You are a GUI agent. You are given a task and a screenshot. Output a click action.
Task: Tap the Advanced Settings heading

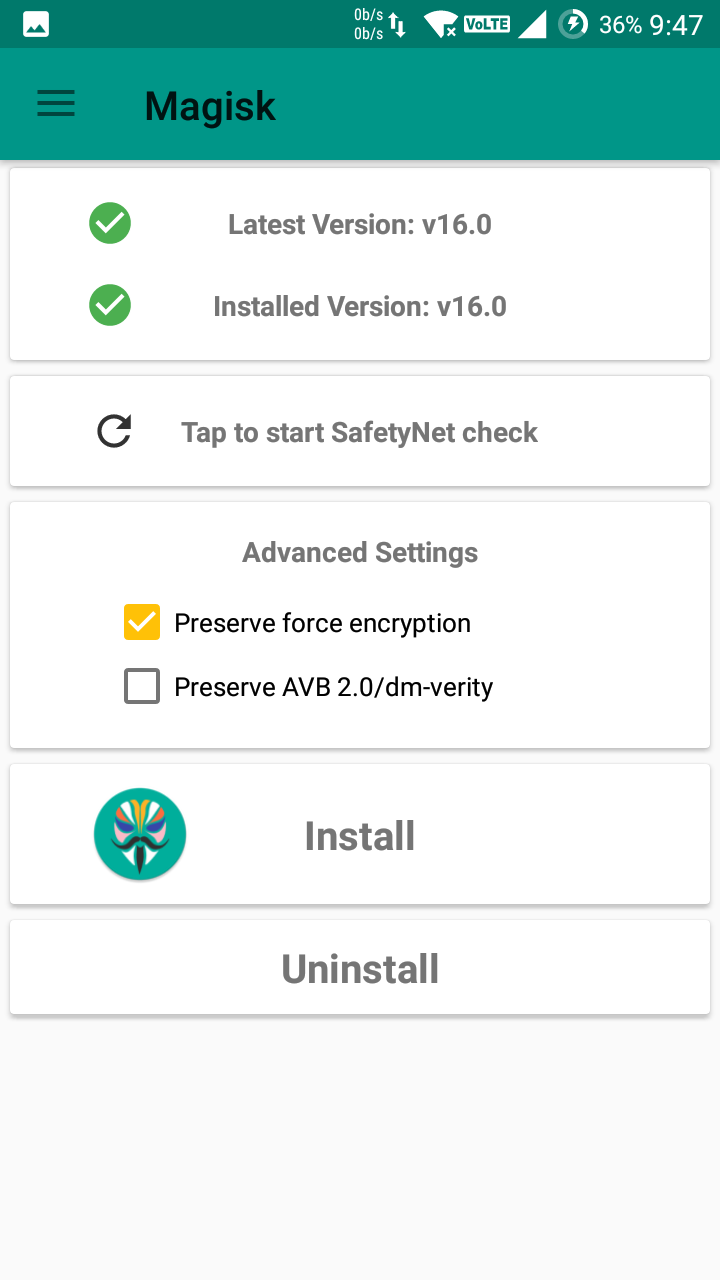[x=360, y=552]
